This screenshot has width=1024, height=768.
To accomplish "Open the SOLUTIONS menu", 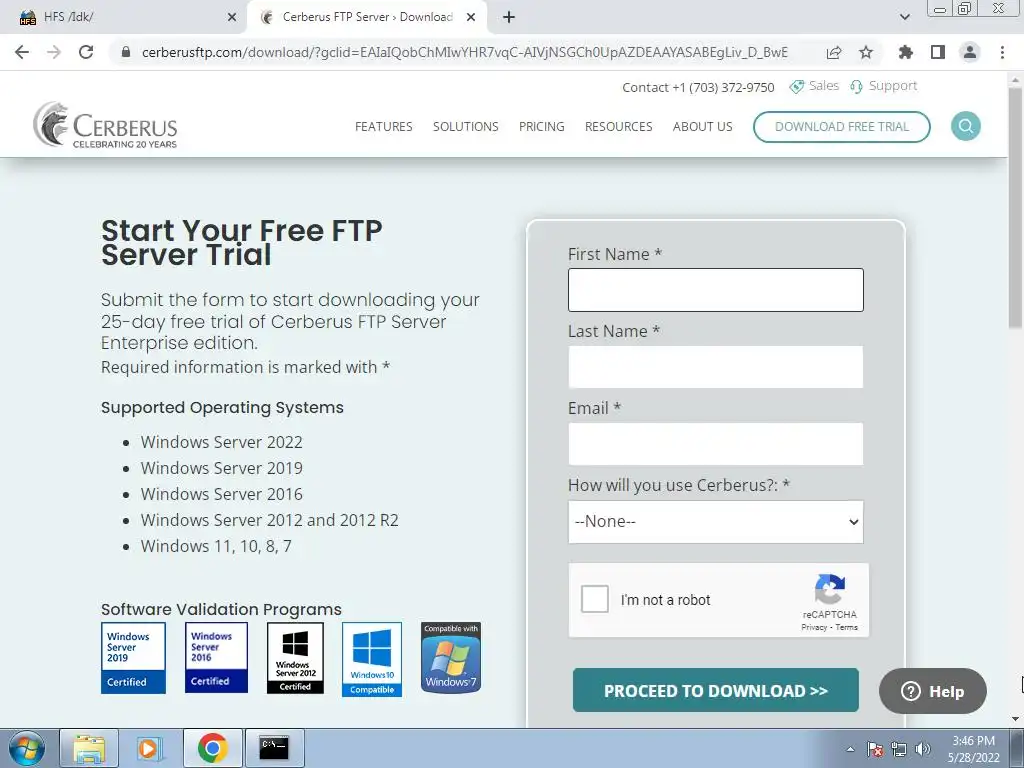I will [x=466, y=127].
